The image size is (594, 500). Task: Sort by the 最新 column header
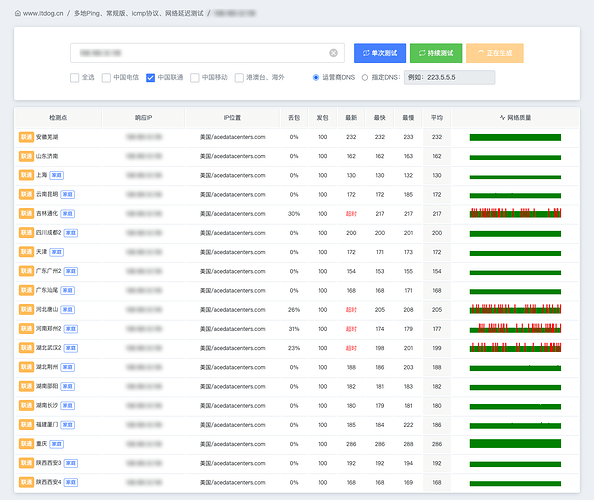tap(351, 118)
